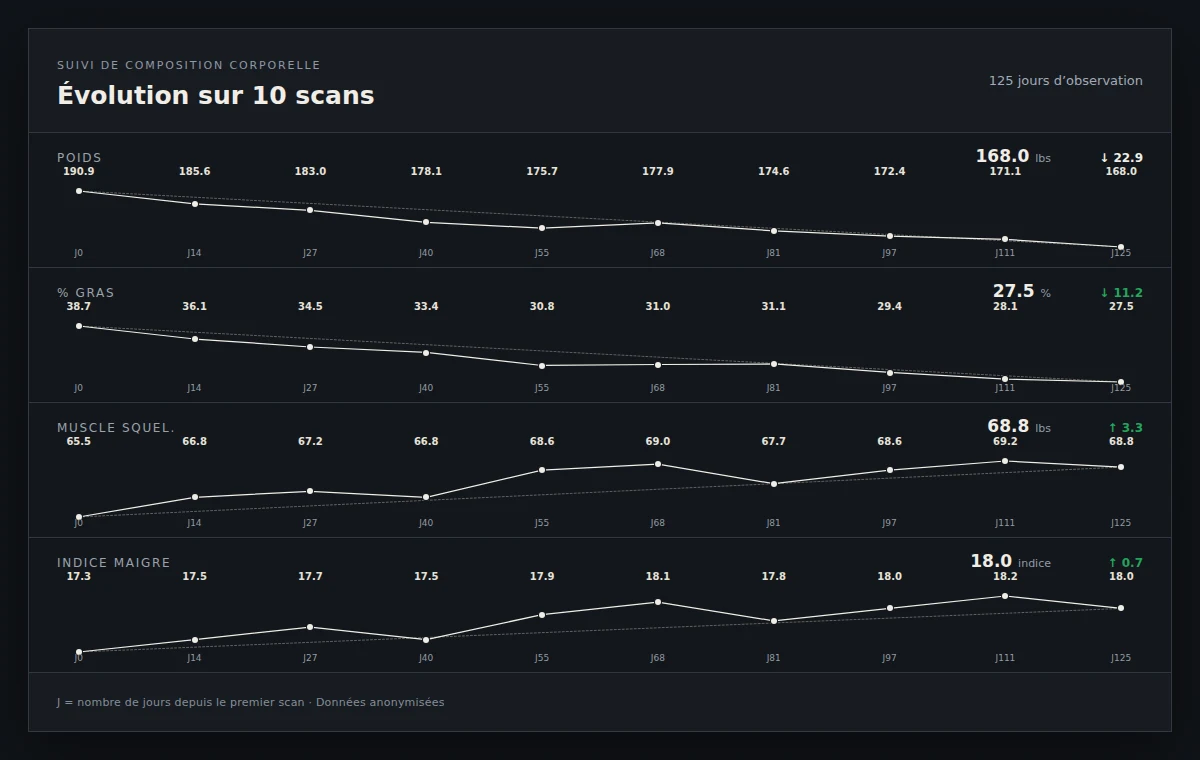Screen dimensions: 1200x760
Task: Click the J68 peak point on MUSCLE SQUEL. chart
Action: tap(657, 464)
